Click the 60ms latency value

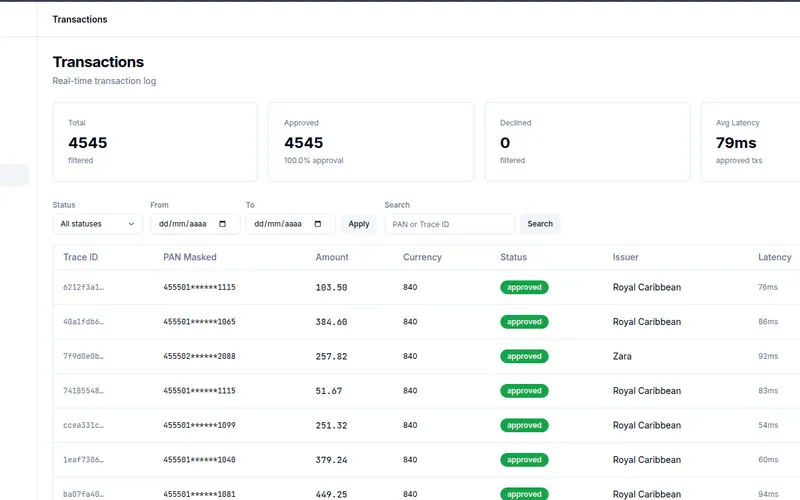(x=768, y=460)
